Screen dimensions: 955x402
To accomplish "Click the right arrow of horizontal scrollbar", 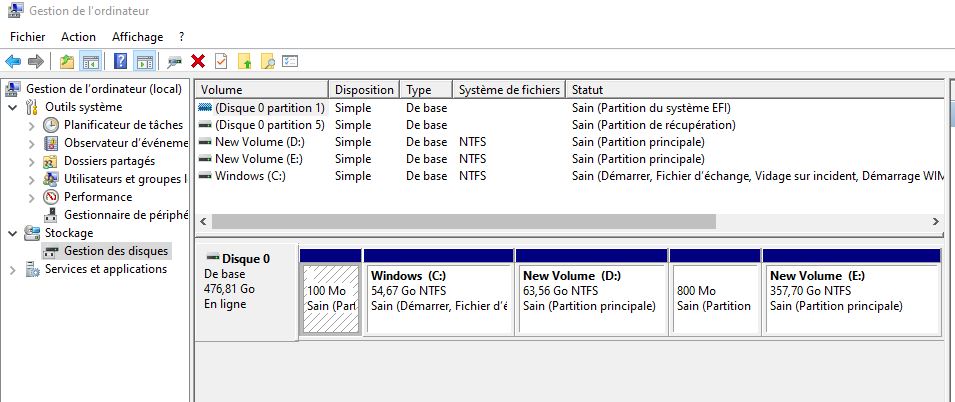I will point(937,222).
